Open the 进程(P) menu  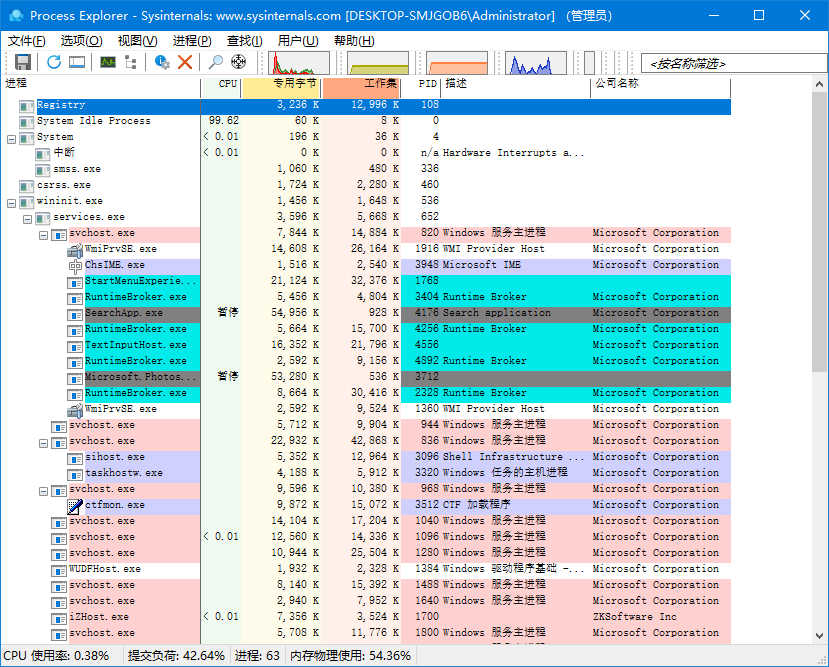[191, 41]
